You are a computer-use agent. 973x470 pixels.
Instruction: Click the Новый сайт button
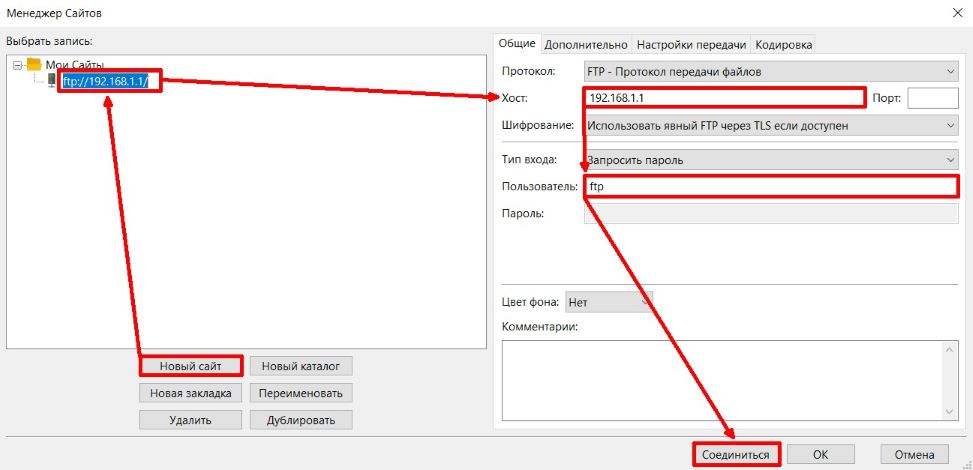[x=191, y=366]
